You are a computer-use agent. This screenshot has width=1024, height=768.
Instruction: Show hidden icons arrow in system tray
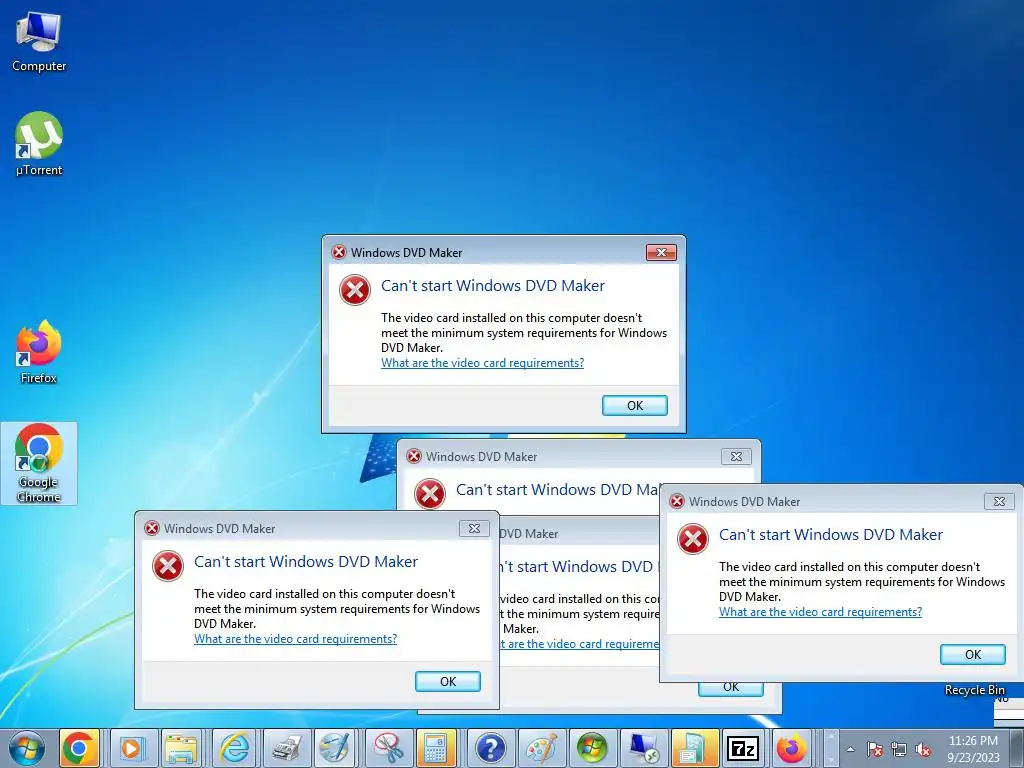tap(850, 750)
